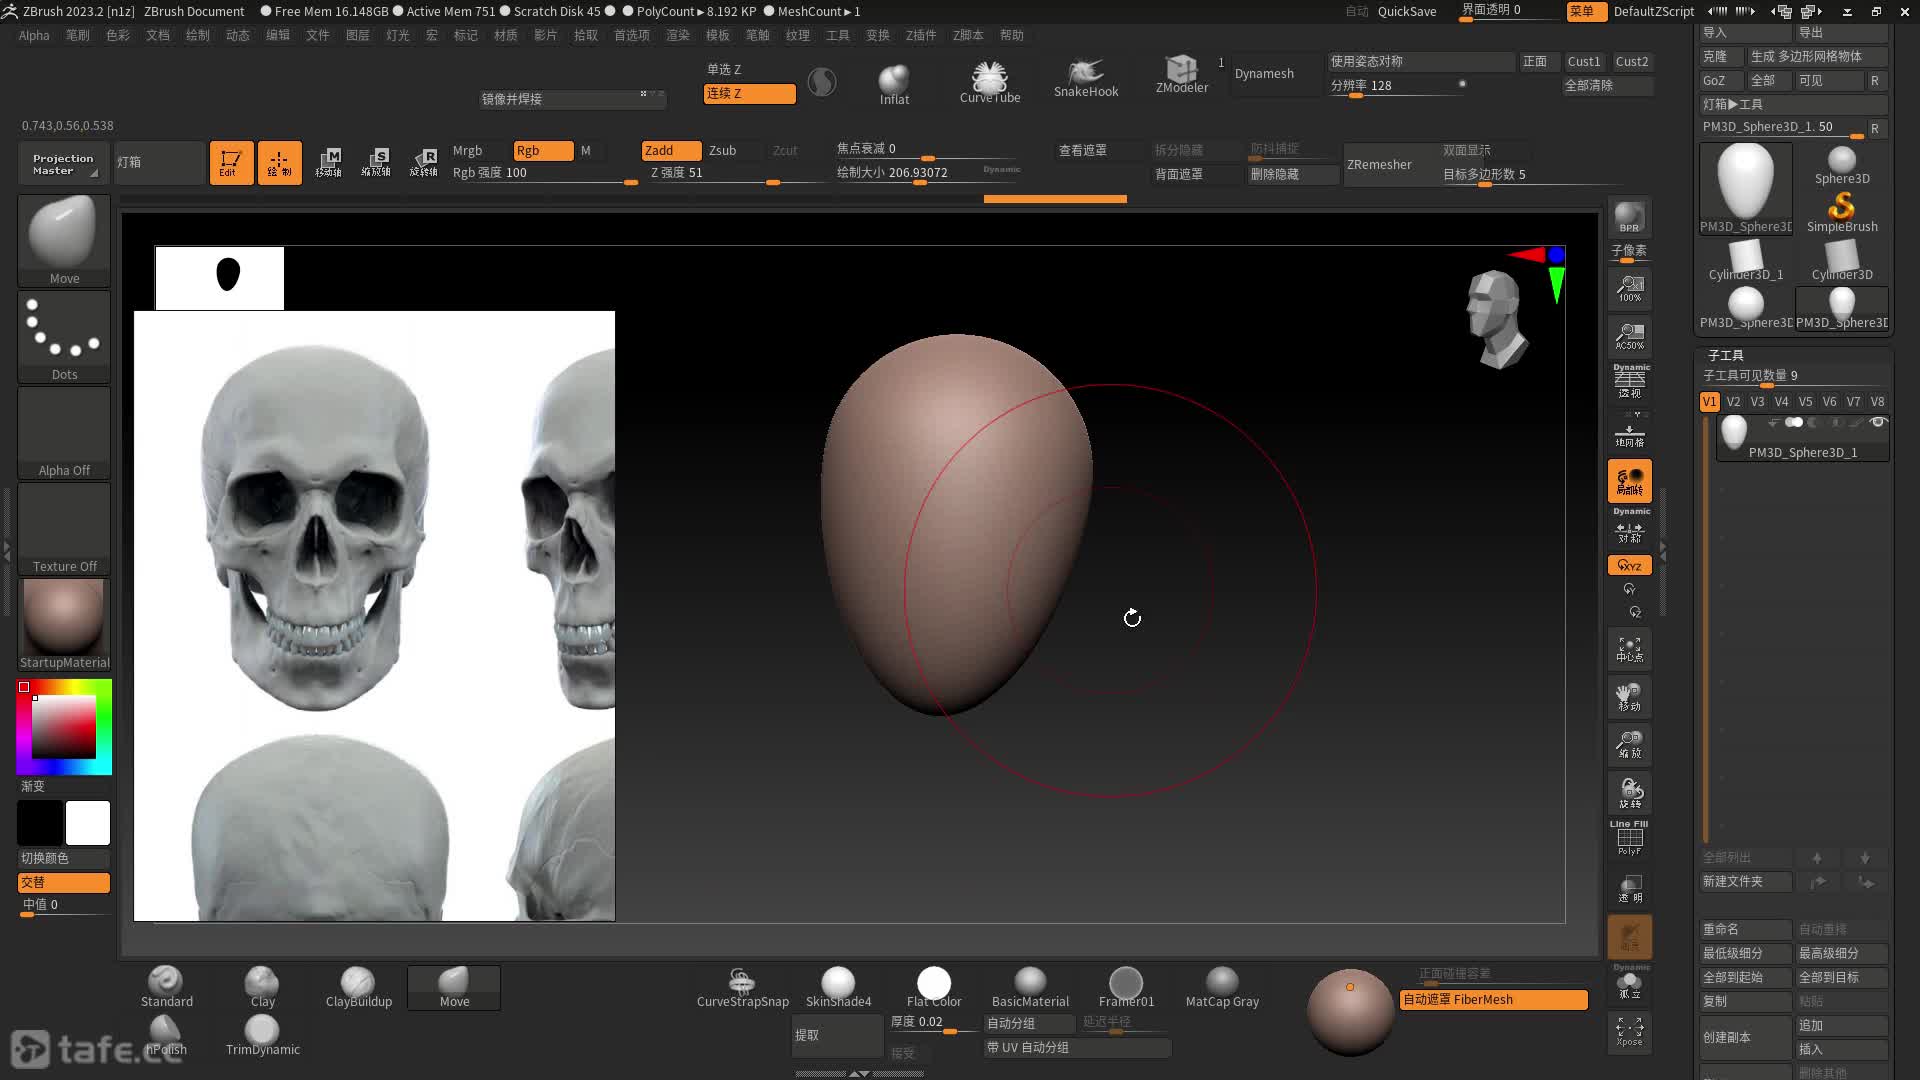Enable XYZ rotation mode
The height and width of the screenshot is (1080, 1920).
coord(1629,565)
